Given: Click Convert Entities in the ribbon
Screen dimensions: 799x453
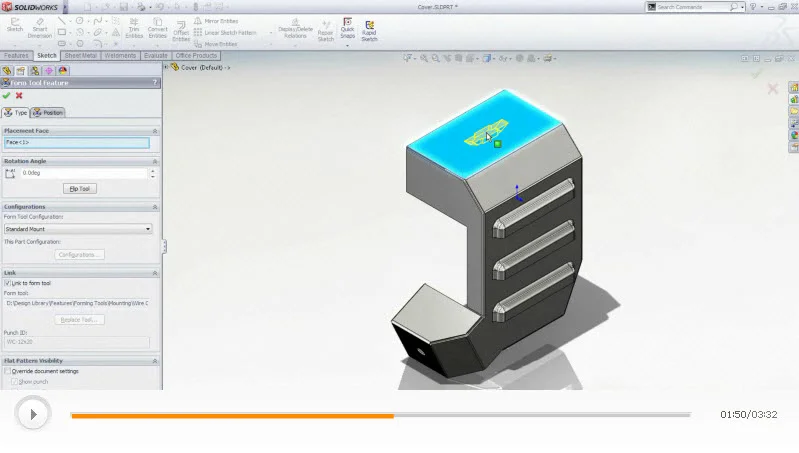Looking at the screenshot, I should pyautogui.click(x=157, y=28).
